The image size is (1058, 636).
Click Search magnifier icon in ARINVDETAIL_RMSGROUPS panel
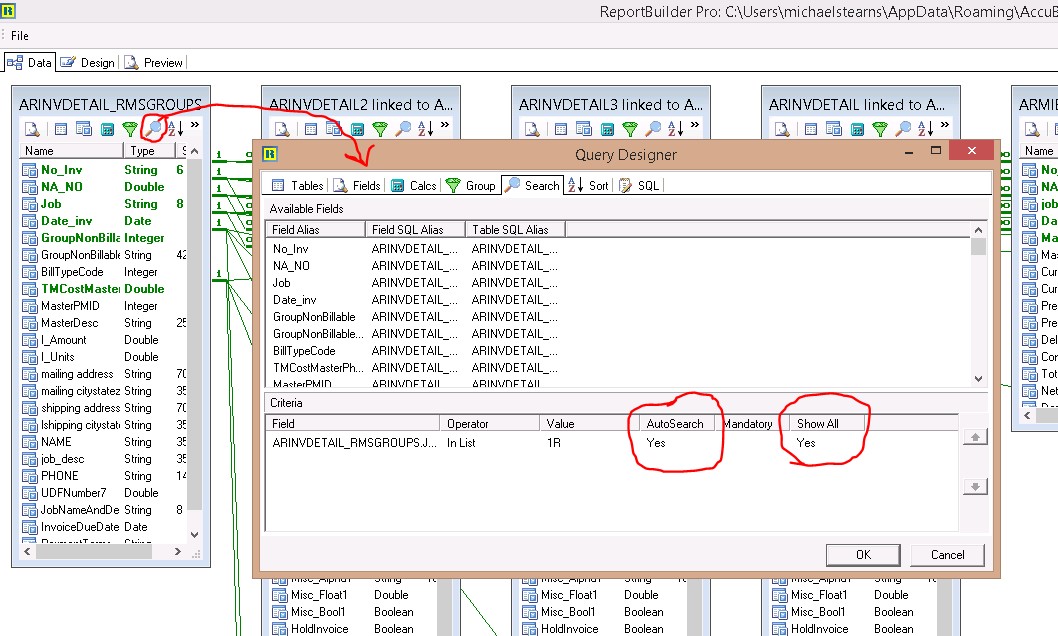(x=155, y=127)
